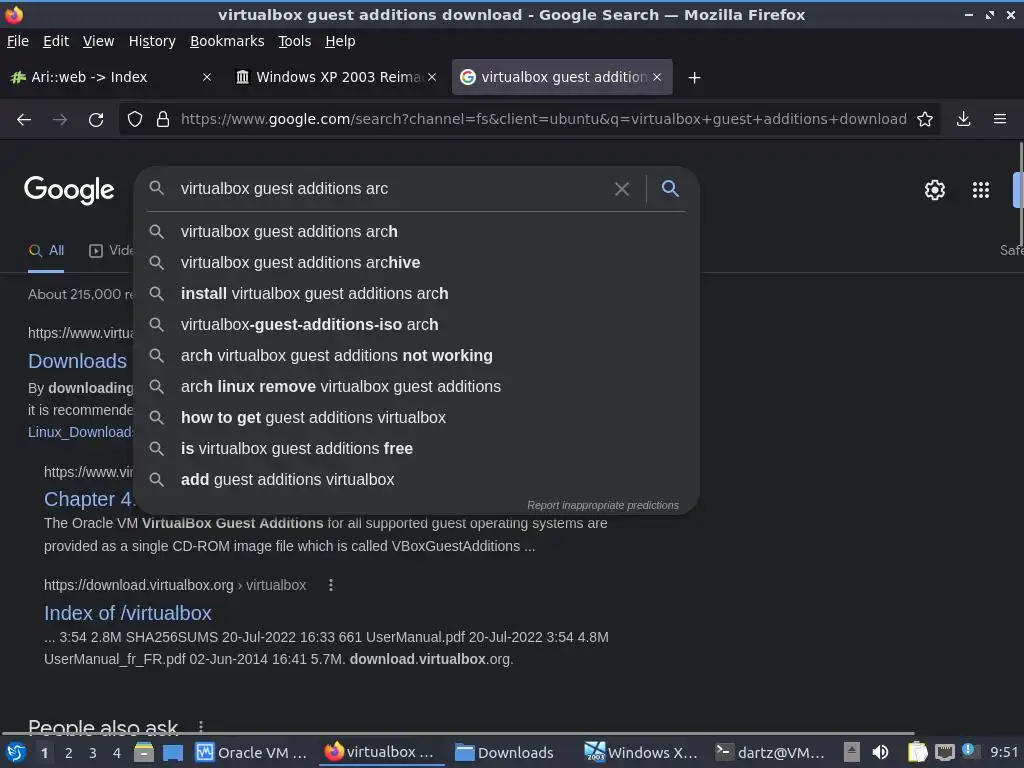
Task: Open the Help menu
Action: 340,41
